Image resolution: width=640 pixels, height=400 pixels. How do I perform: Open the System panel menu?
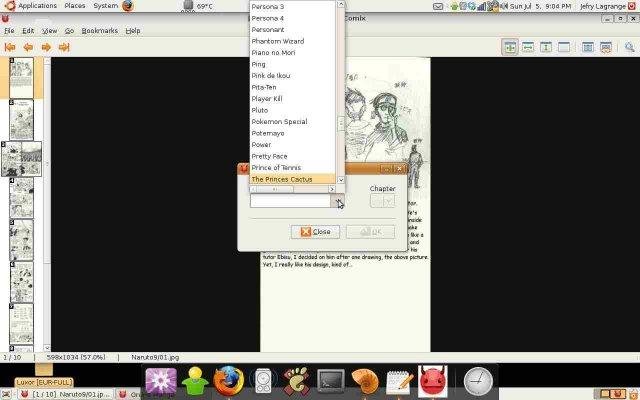click(x=105, y=6)
